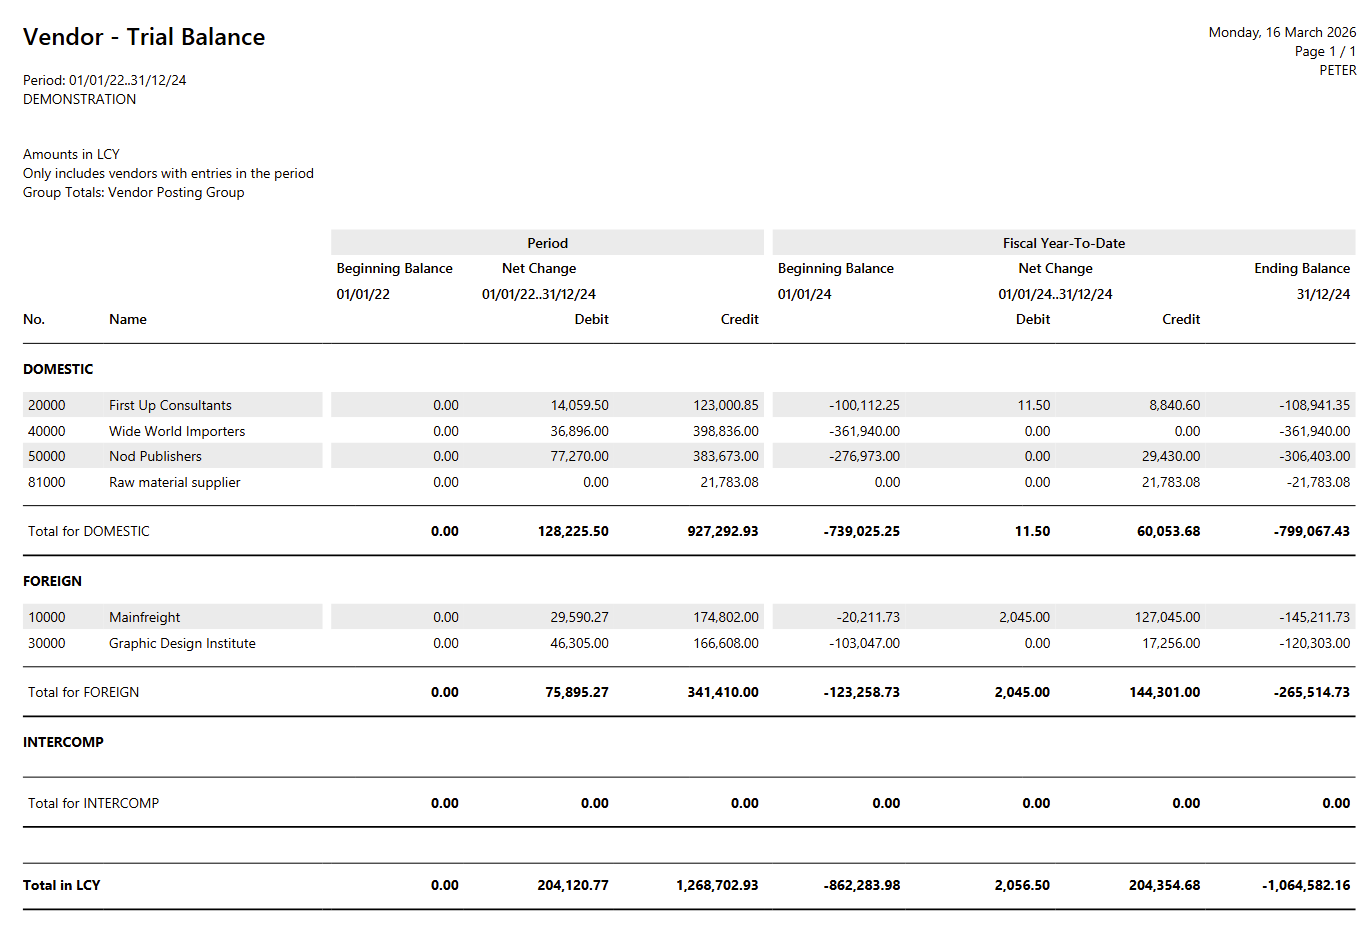
Task: Select the Graphic Design Institute vendor name
Action: [x=182, y=643]
